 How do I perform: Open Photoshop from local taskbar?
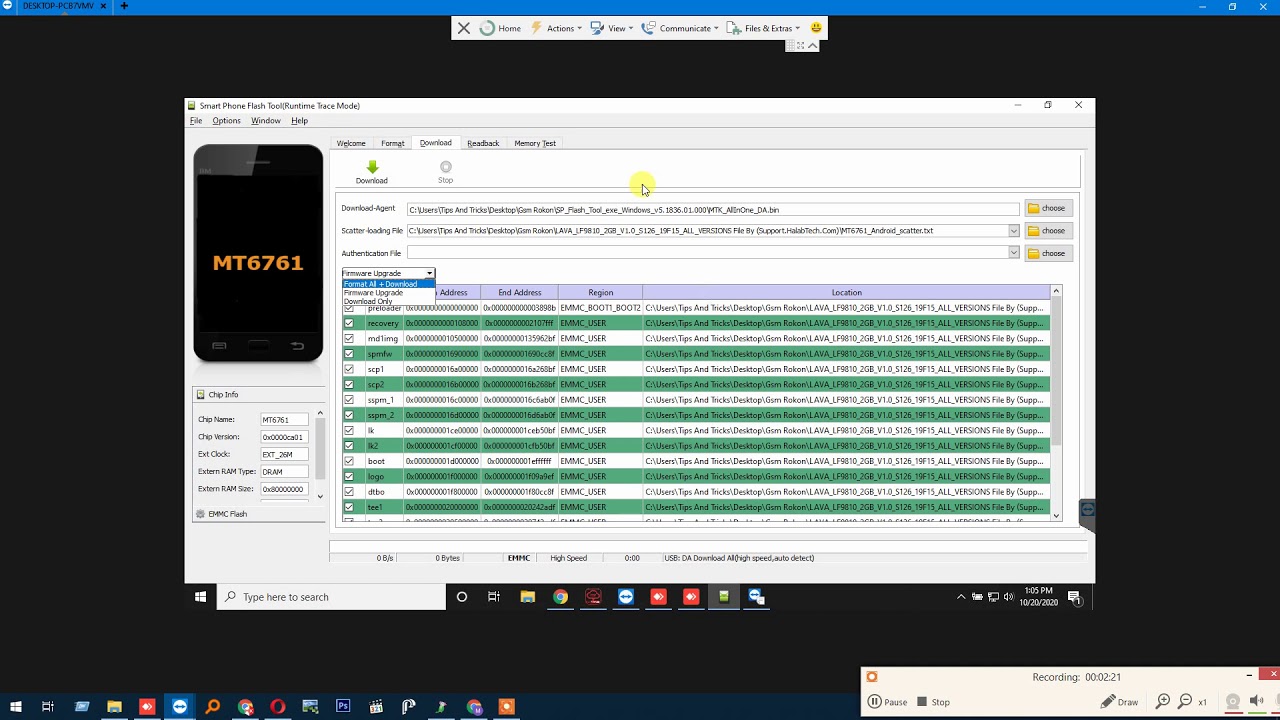pos(343,707)
